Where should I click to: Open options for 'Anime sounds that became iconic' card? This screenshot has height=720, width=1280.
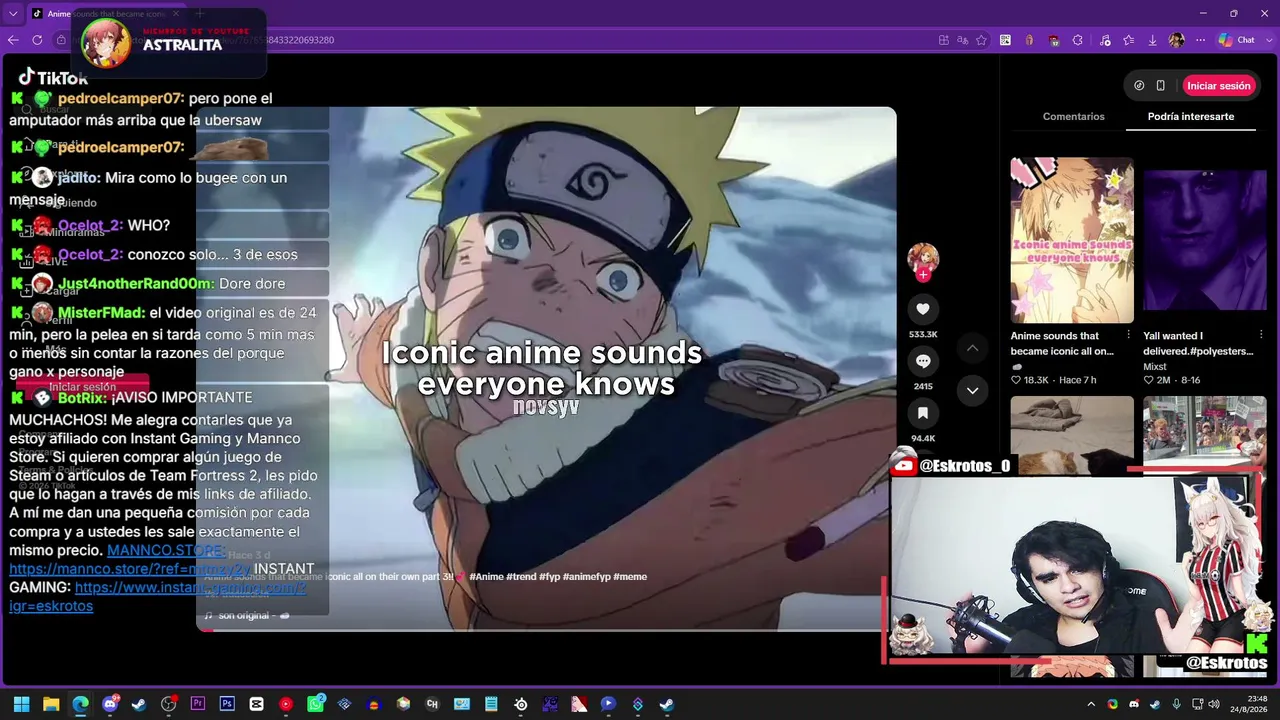click(x=1128, y=335)
